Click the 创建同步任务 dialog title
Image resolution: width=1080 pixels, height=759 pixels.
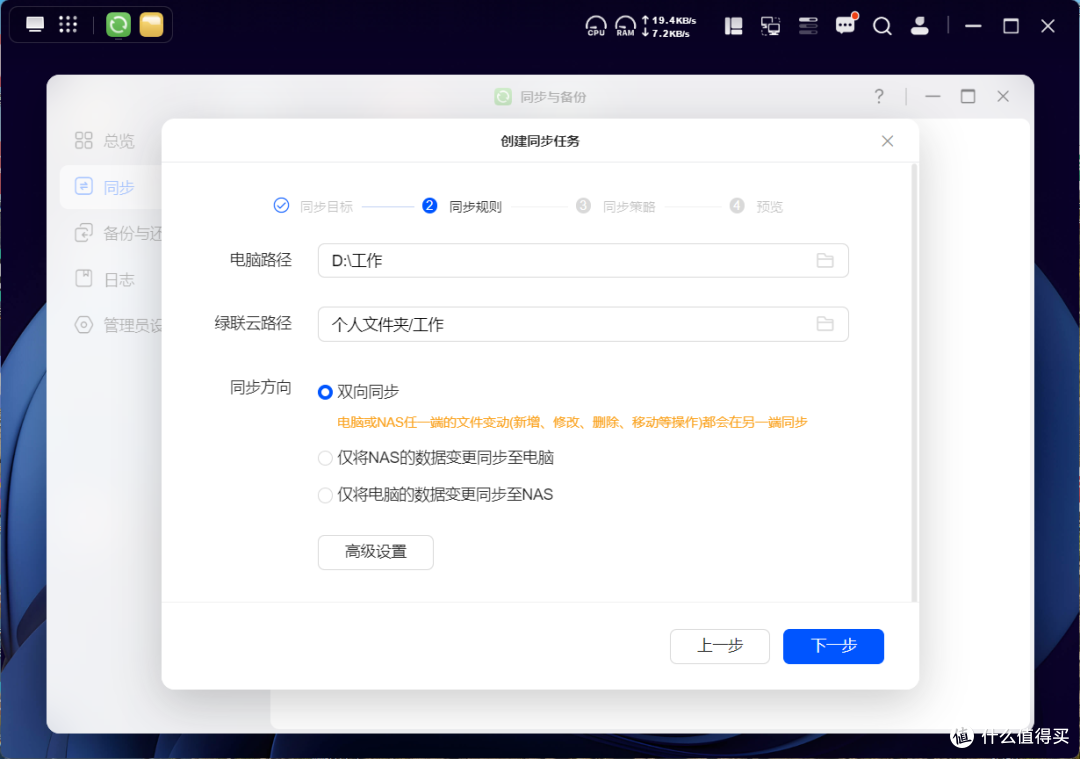pos(540,141)
